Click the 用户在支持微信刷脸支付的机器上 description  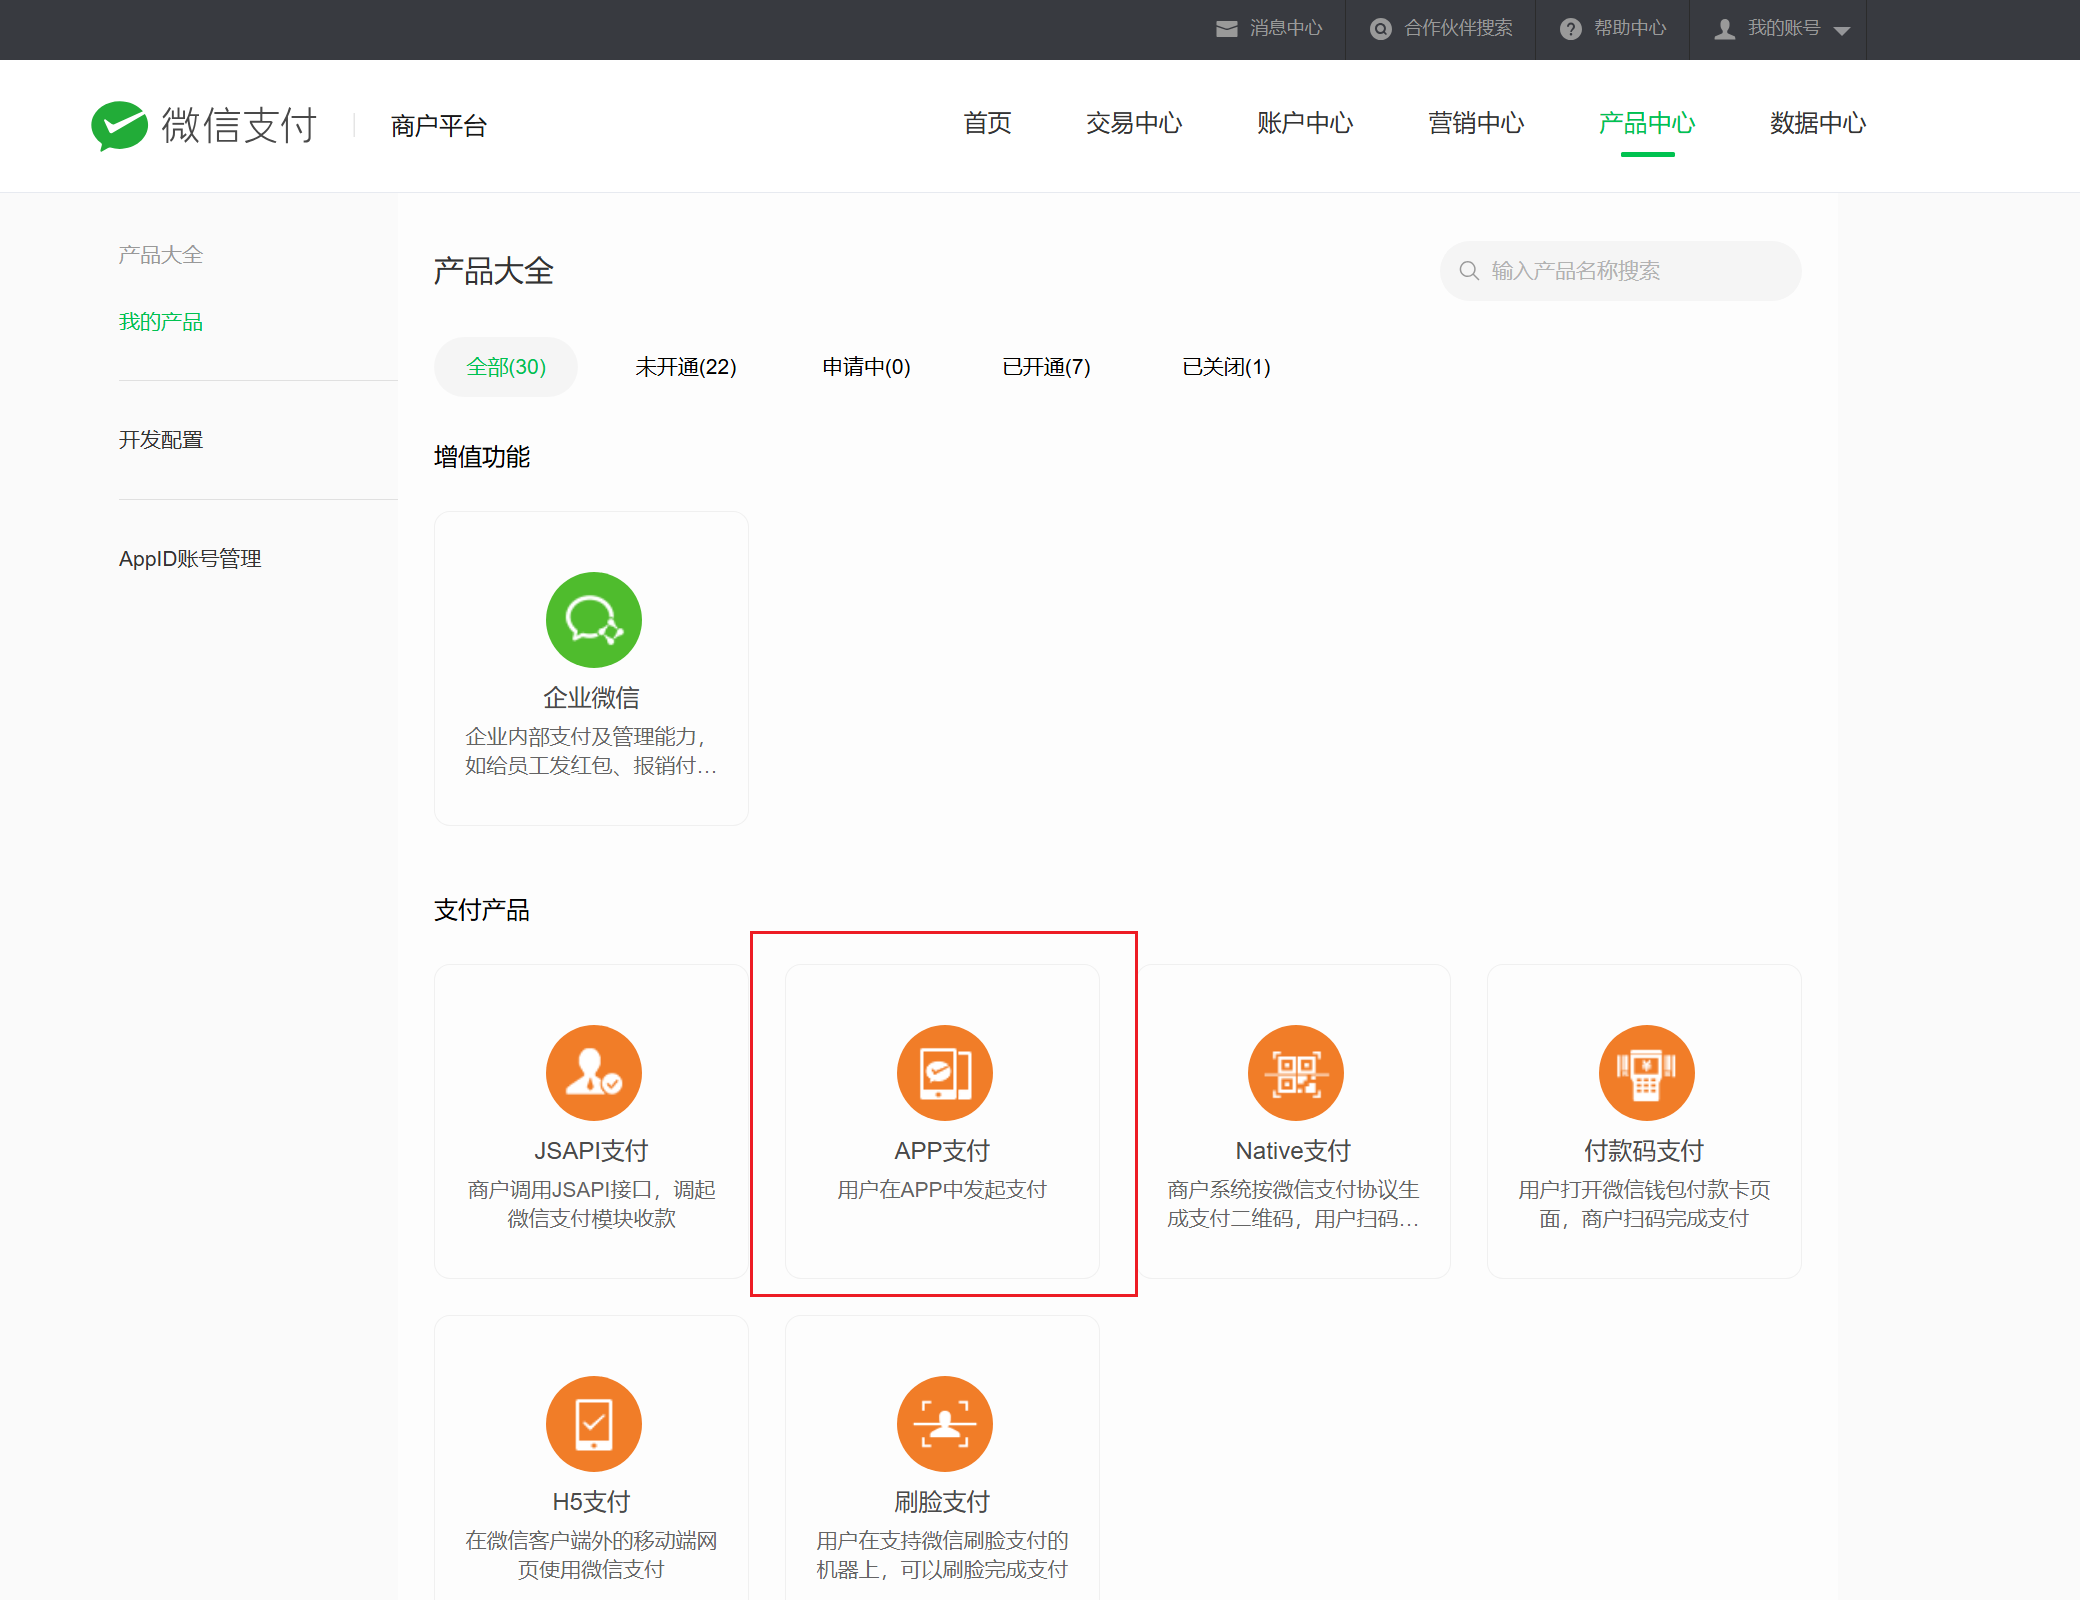[x=942, y=1555]
